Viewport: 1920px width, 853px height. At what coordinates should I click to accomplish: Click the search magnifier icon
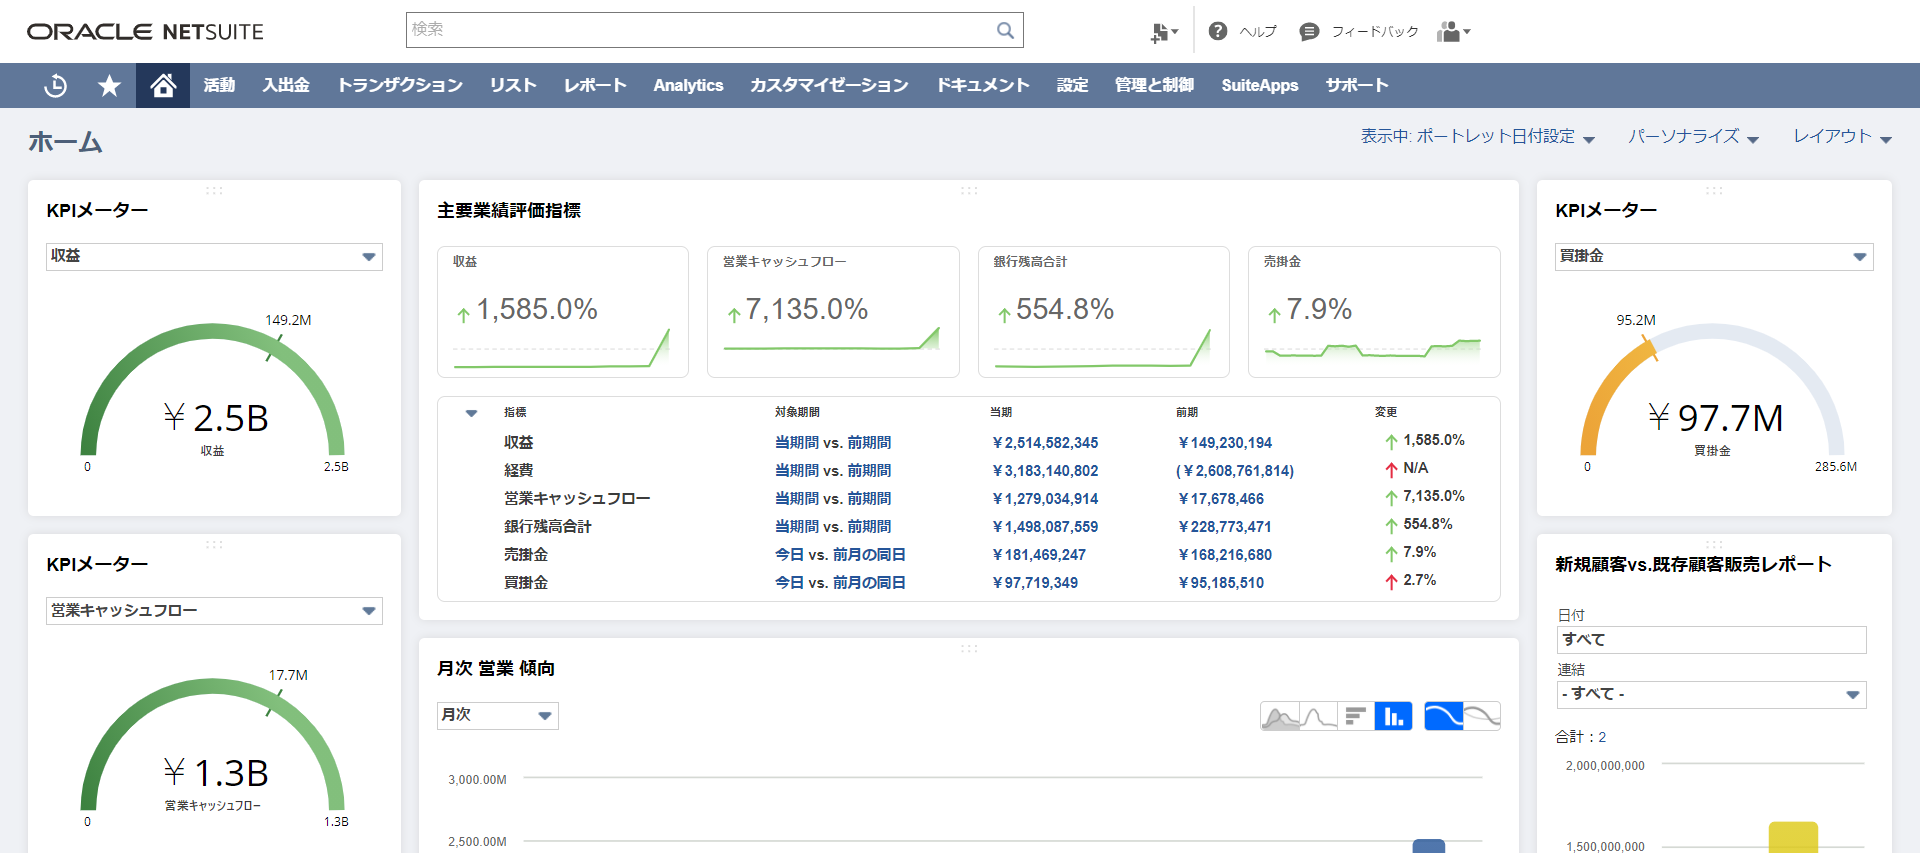(x=1005, y=31)
